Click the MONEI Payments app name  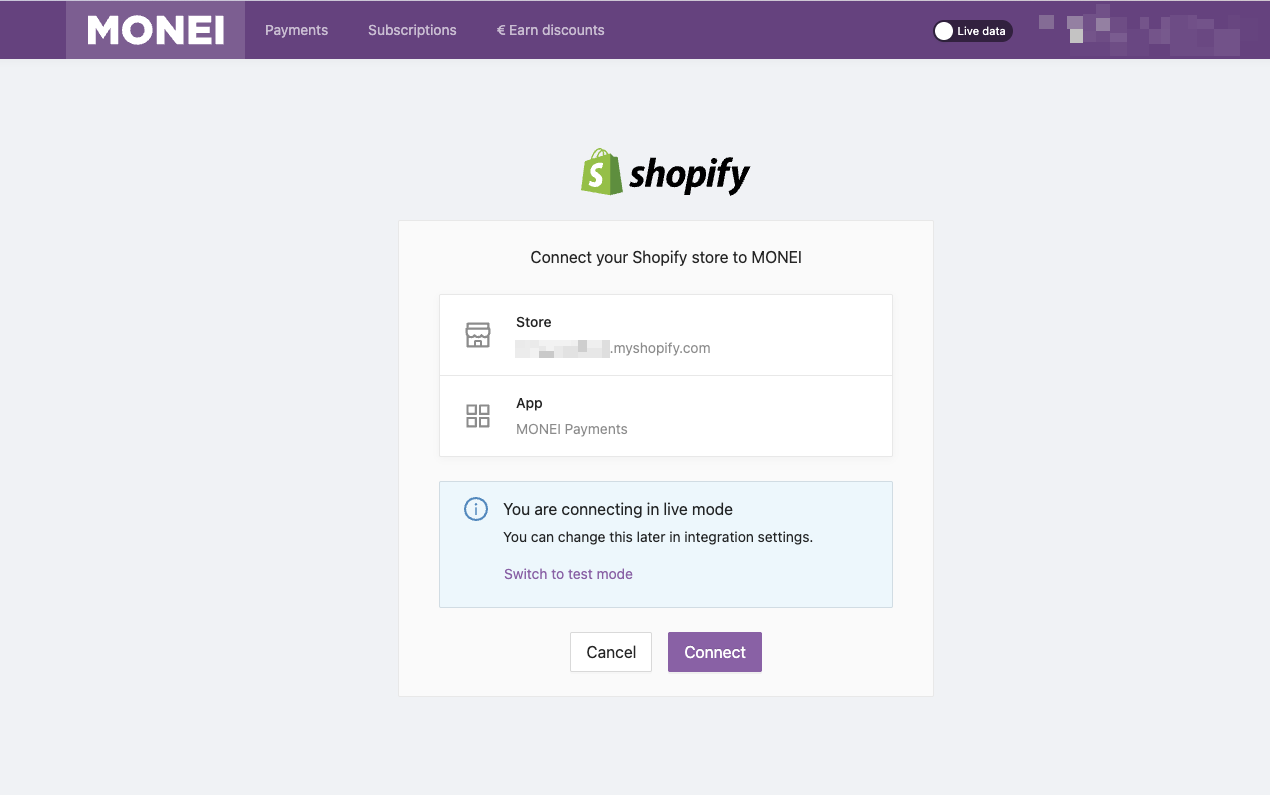click(x=572, y=429)
